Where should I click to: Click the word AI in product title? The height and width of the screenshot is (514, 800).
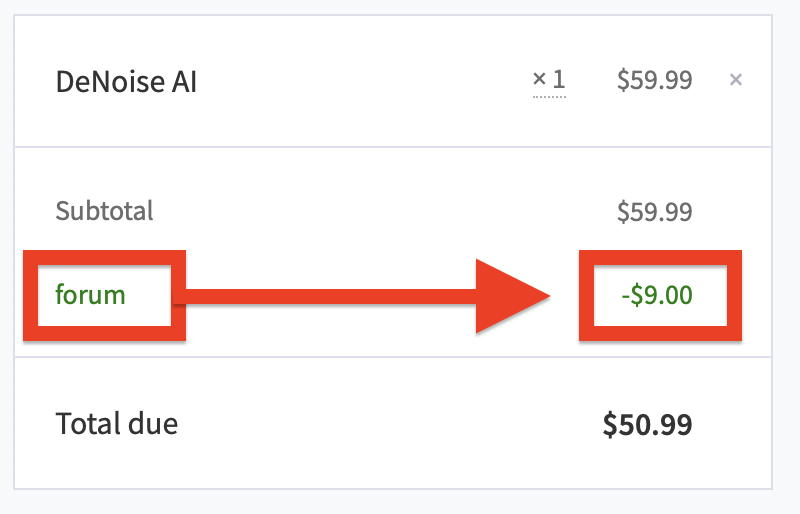(x=183, y=82)
